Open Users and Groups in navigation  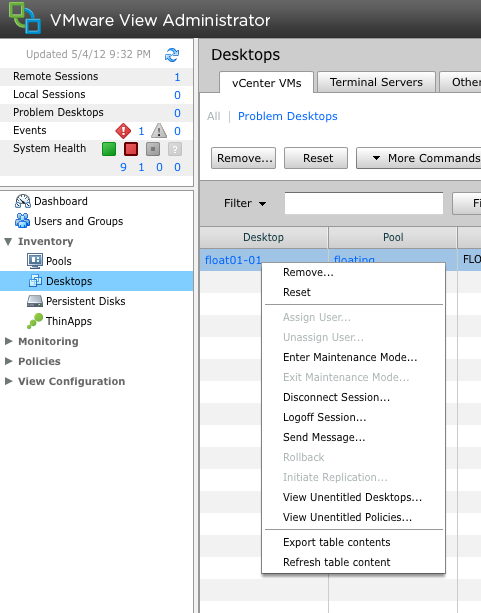79,221
